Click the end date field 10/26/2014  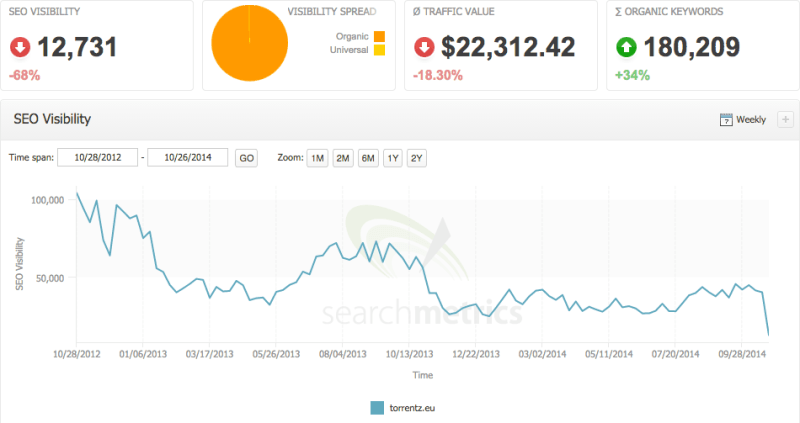[187, 158]
